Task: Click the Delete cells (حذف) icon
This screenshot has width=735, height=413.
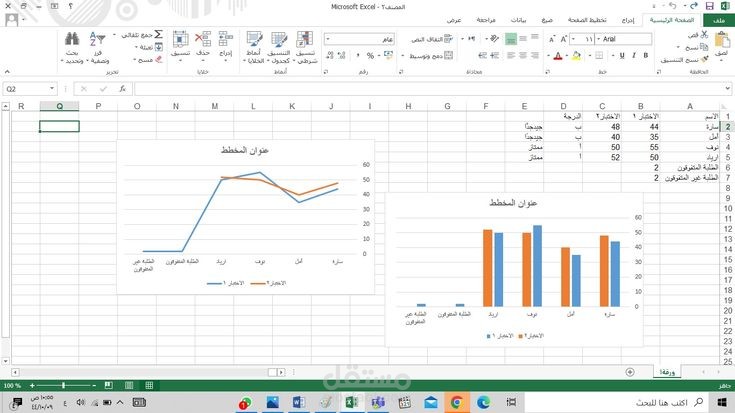Action: [x=203, y=39]
